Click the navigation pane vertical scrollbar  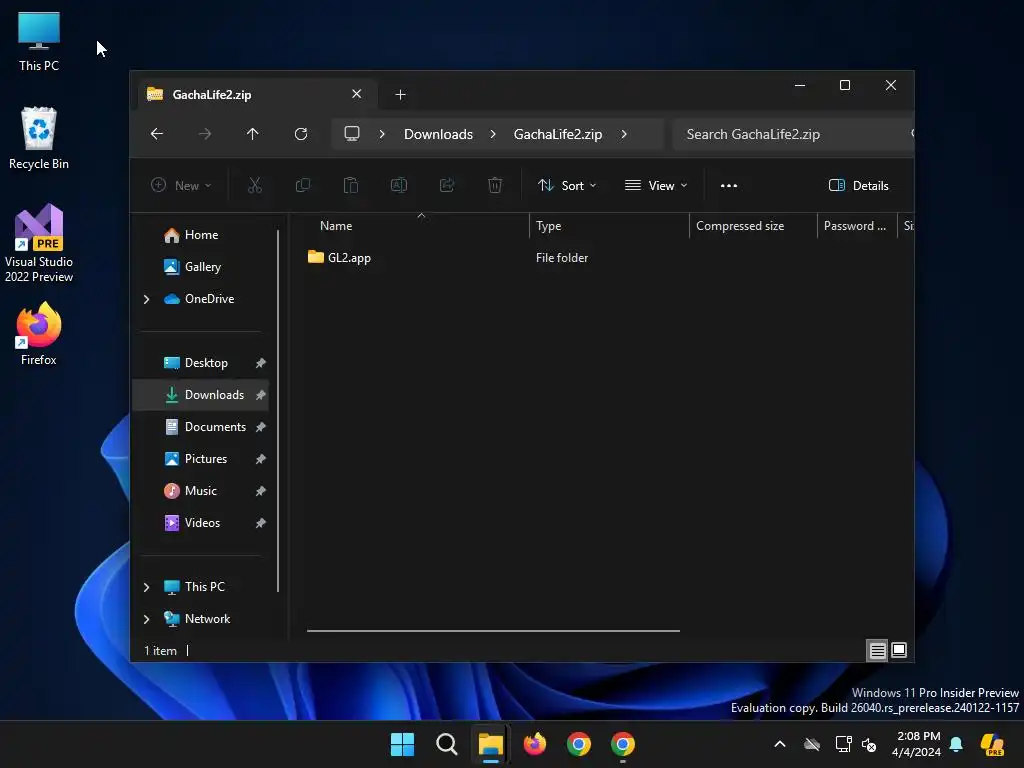(278, 411)
